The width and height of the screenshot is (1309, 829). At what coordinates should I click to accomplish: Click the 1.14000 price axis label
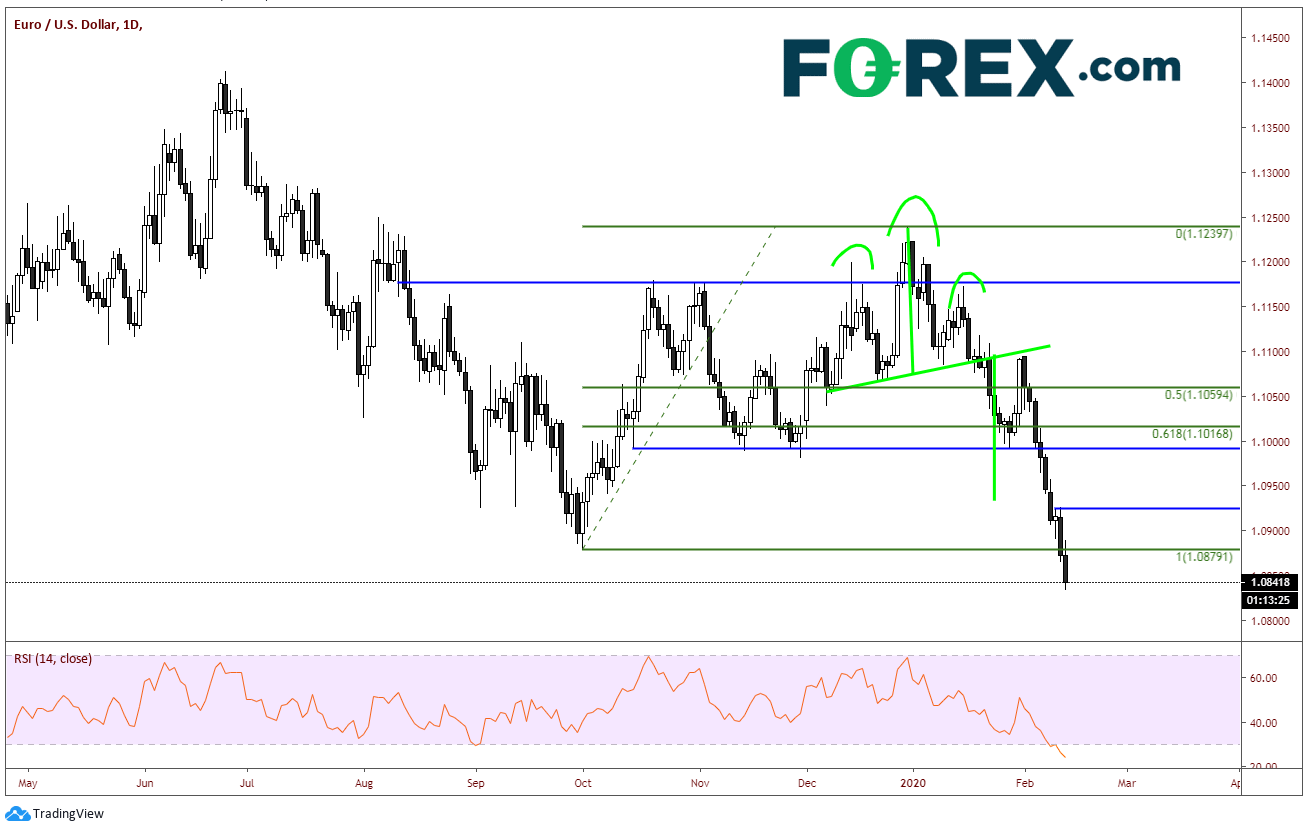click(1268, 83)
